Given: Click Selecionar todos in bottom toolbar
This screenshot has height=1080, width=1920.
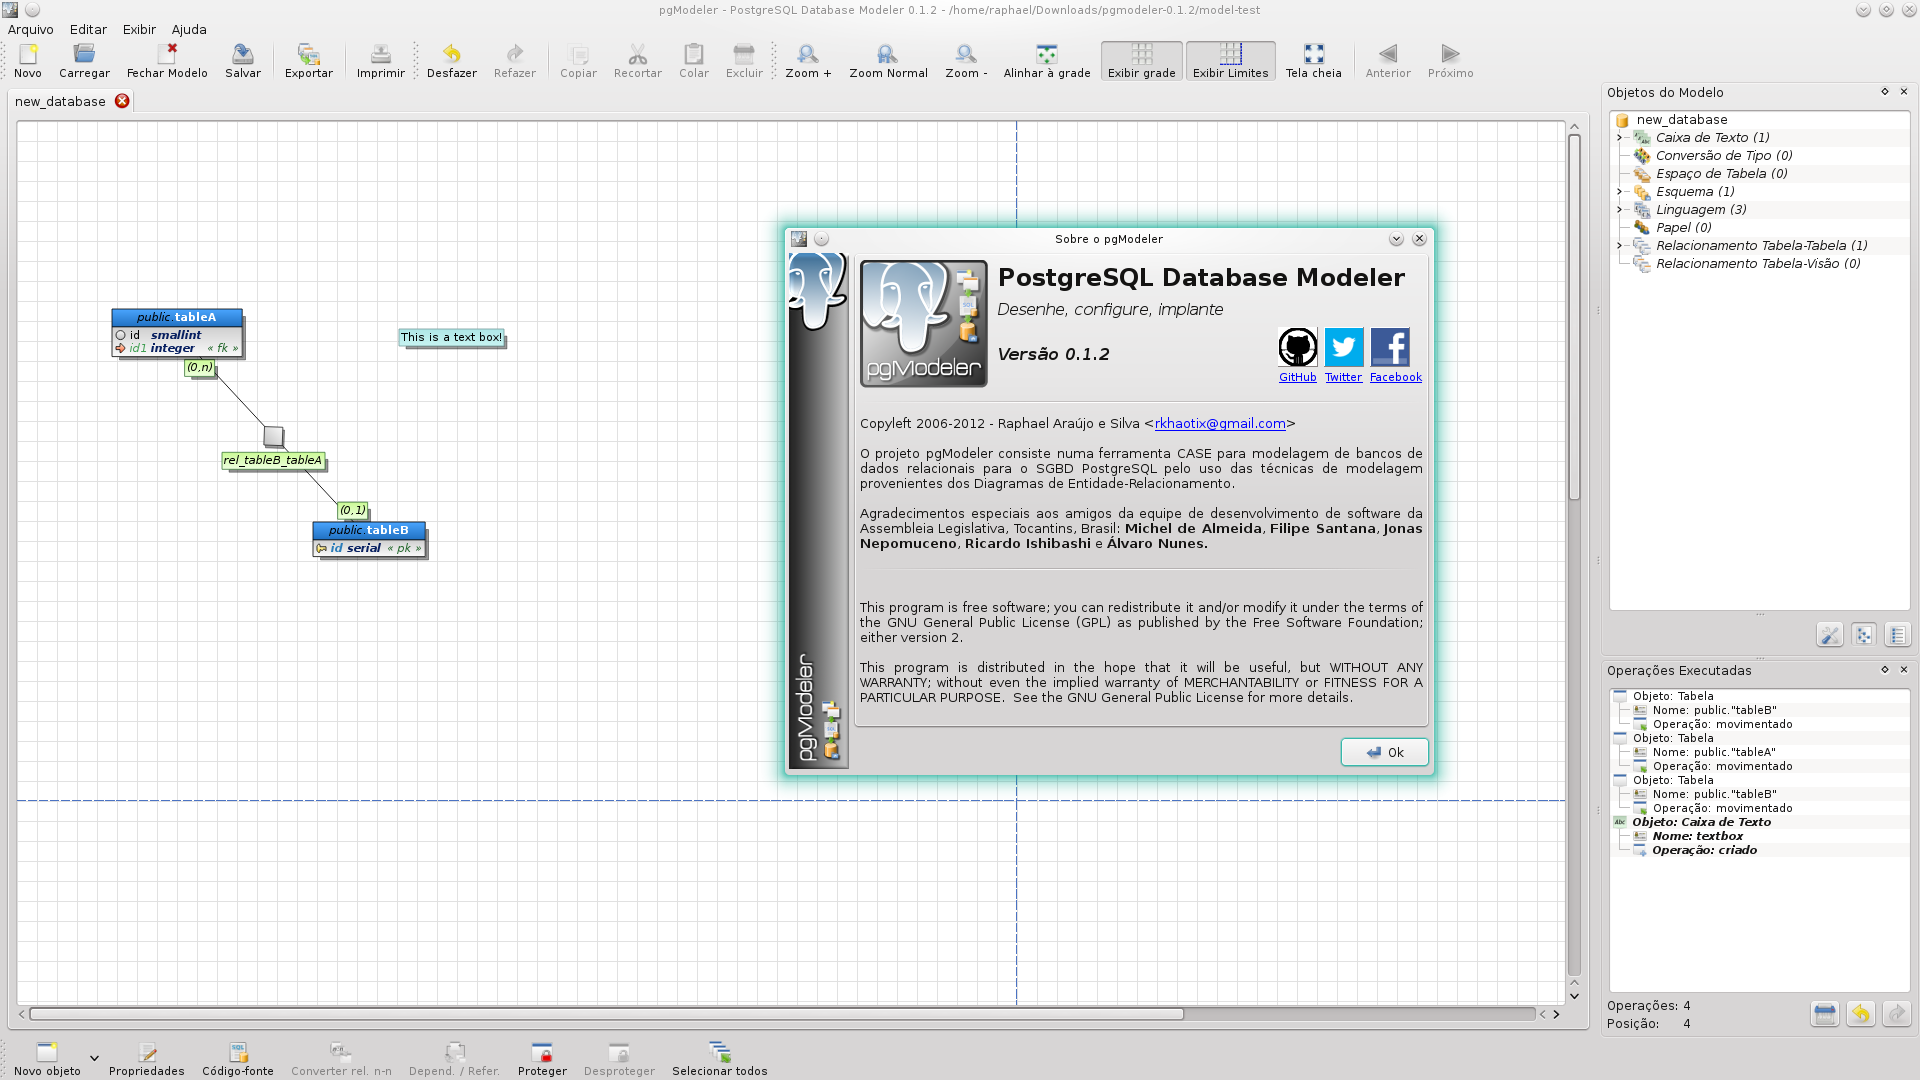Looking at the screenshot, I should [x=720, y=1052].
